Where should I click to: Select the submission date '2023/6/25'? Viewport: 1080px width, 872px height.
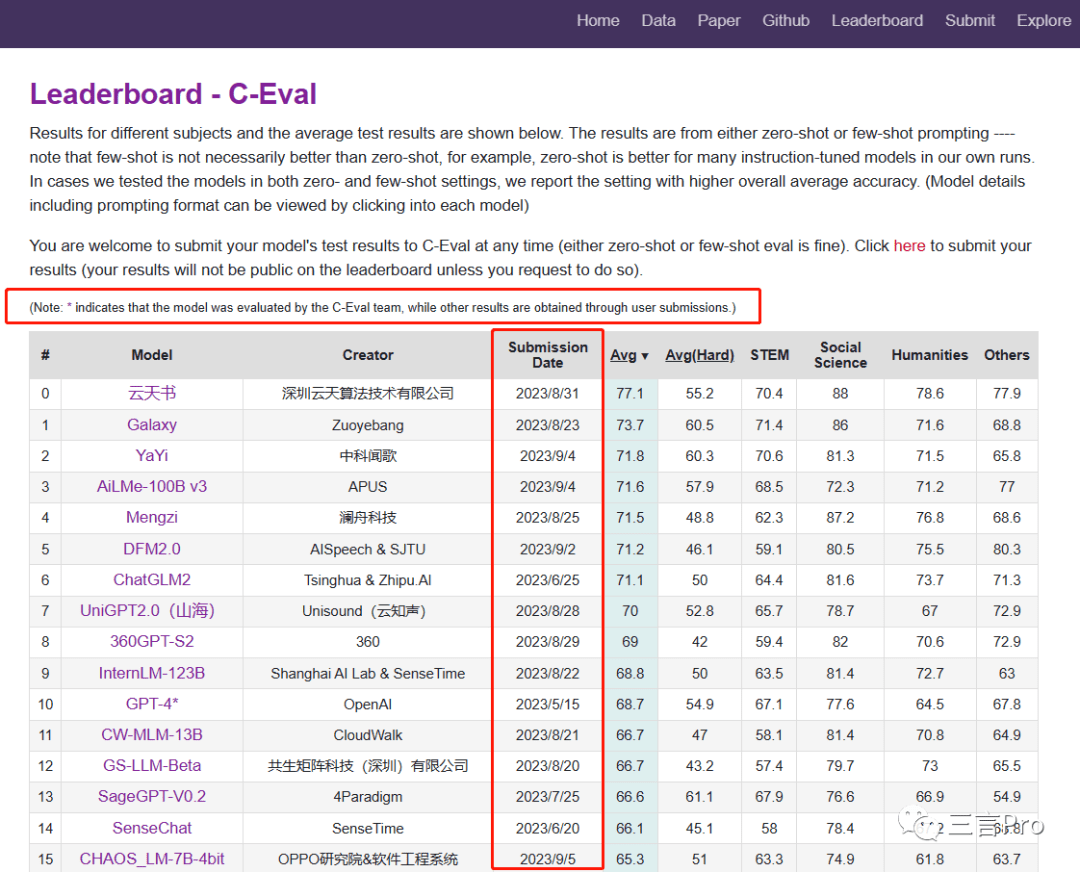coord(548,580)
